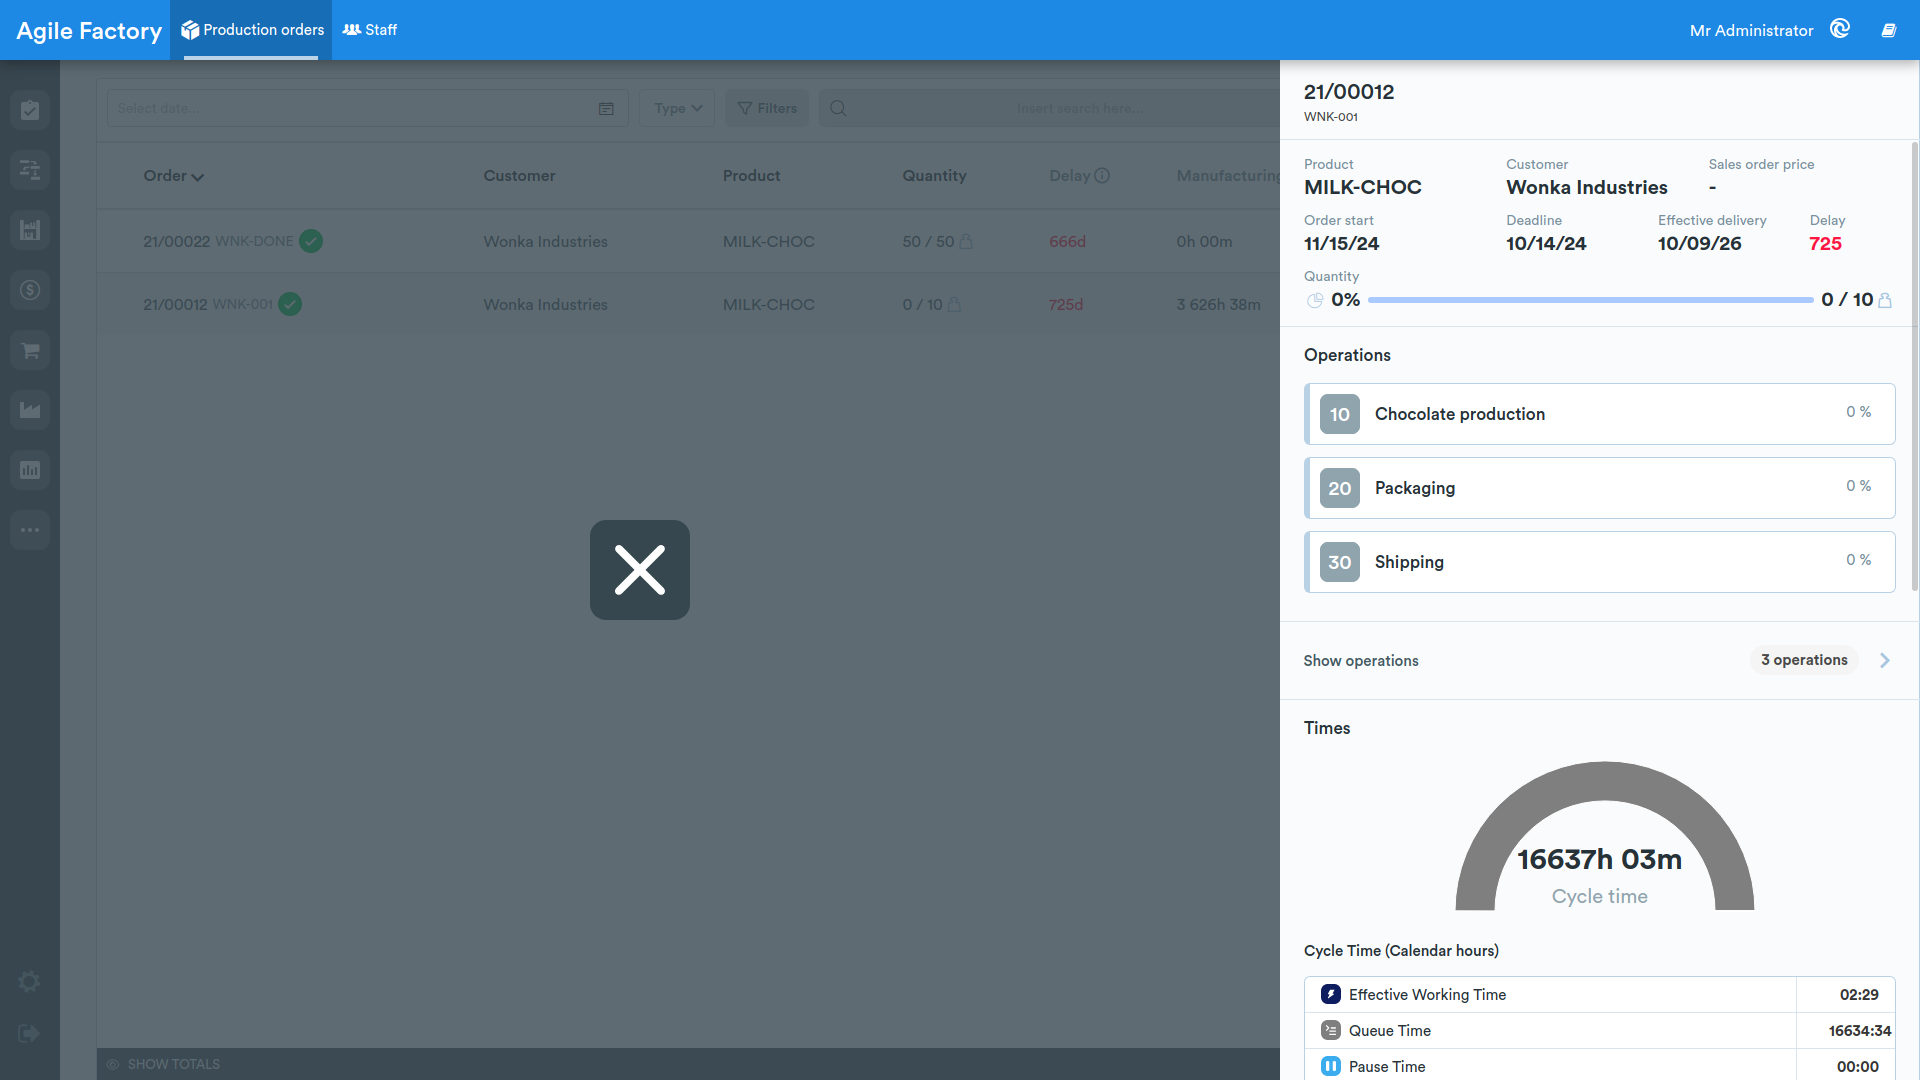Screen dimensions: 1920x1080
Task: Open the Mr Administrator user menu
Action: [x=1751, y=31]
